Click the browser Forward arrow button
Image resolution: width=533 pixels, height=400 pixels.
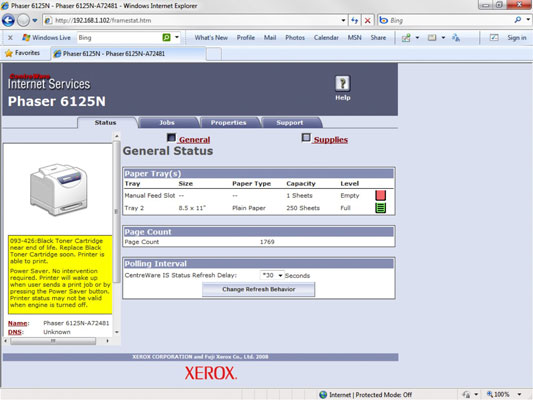pyautogui.click(x=23, y=21)
